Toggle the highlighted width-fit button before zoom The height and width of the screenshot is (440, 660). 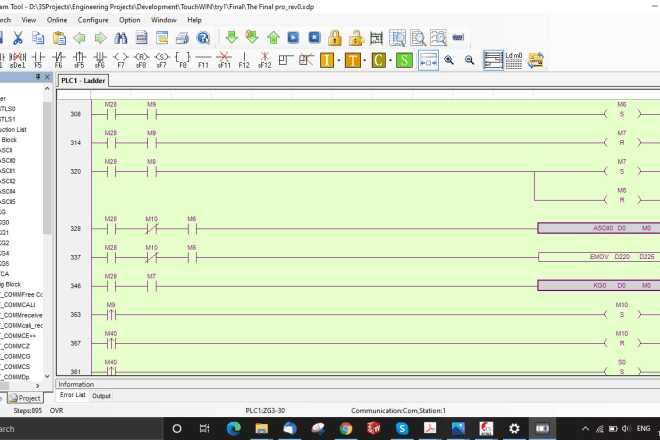tap(428, 60)
